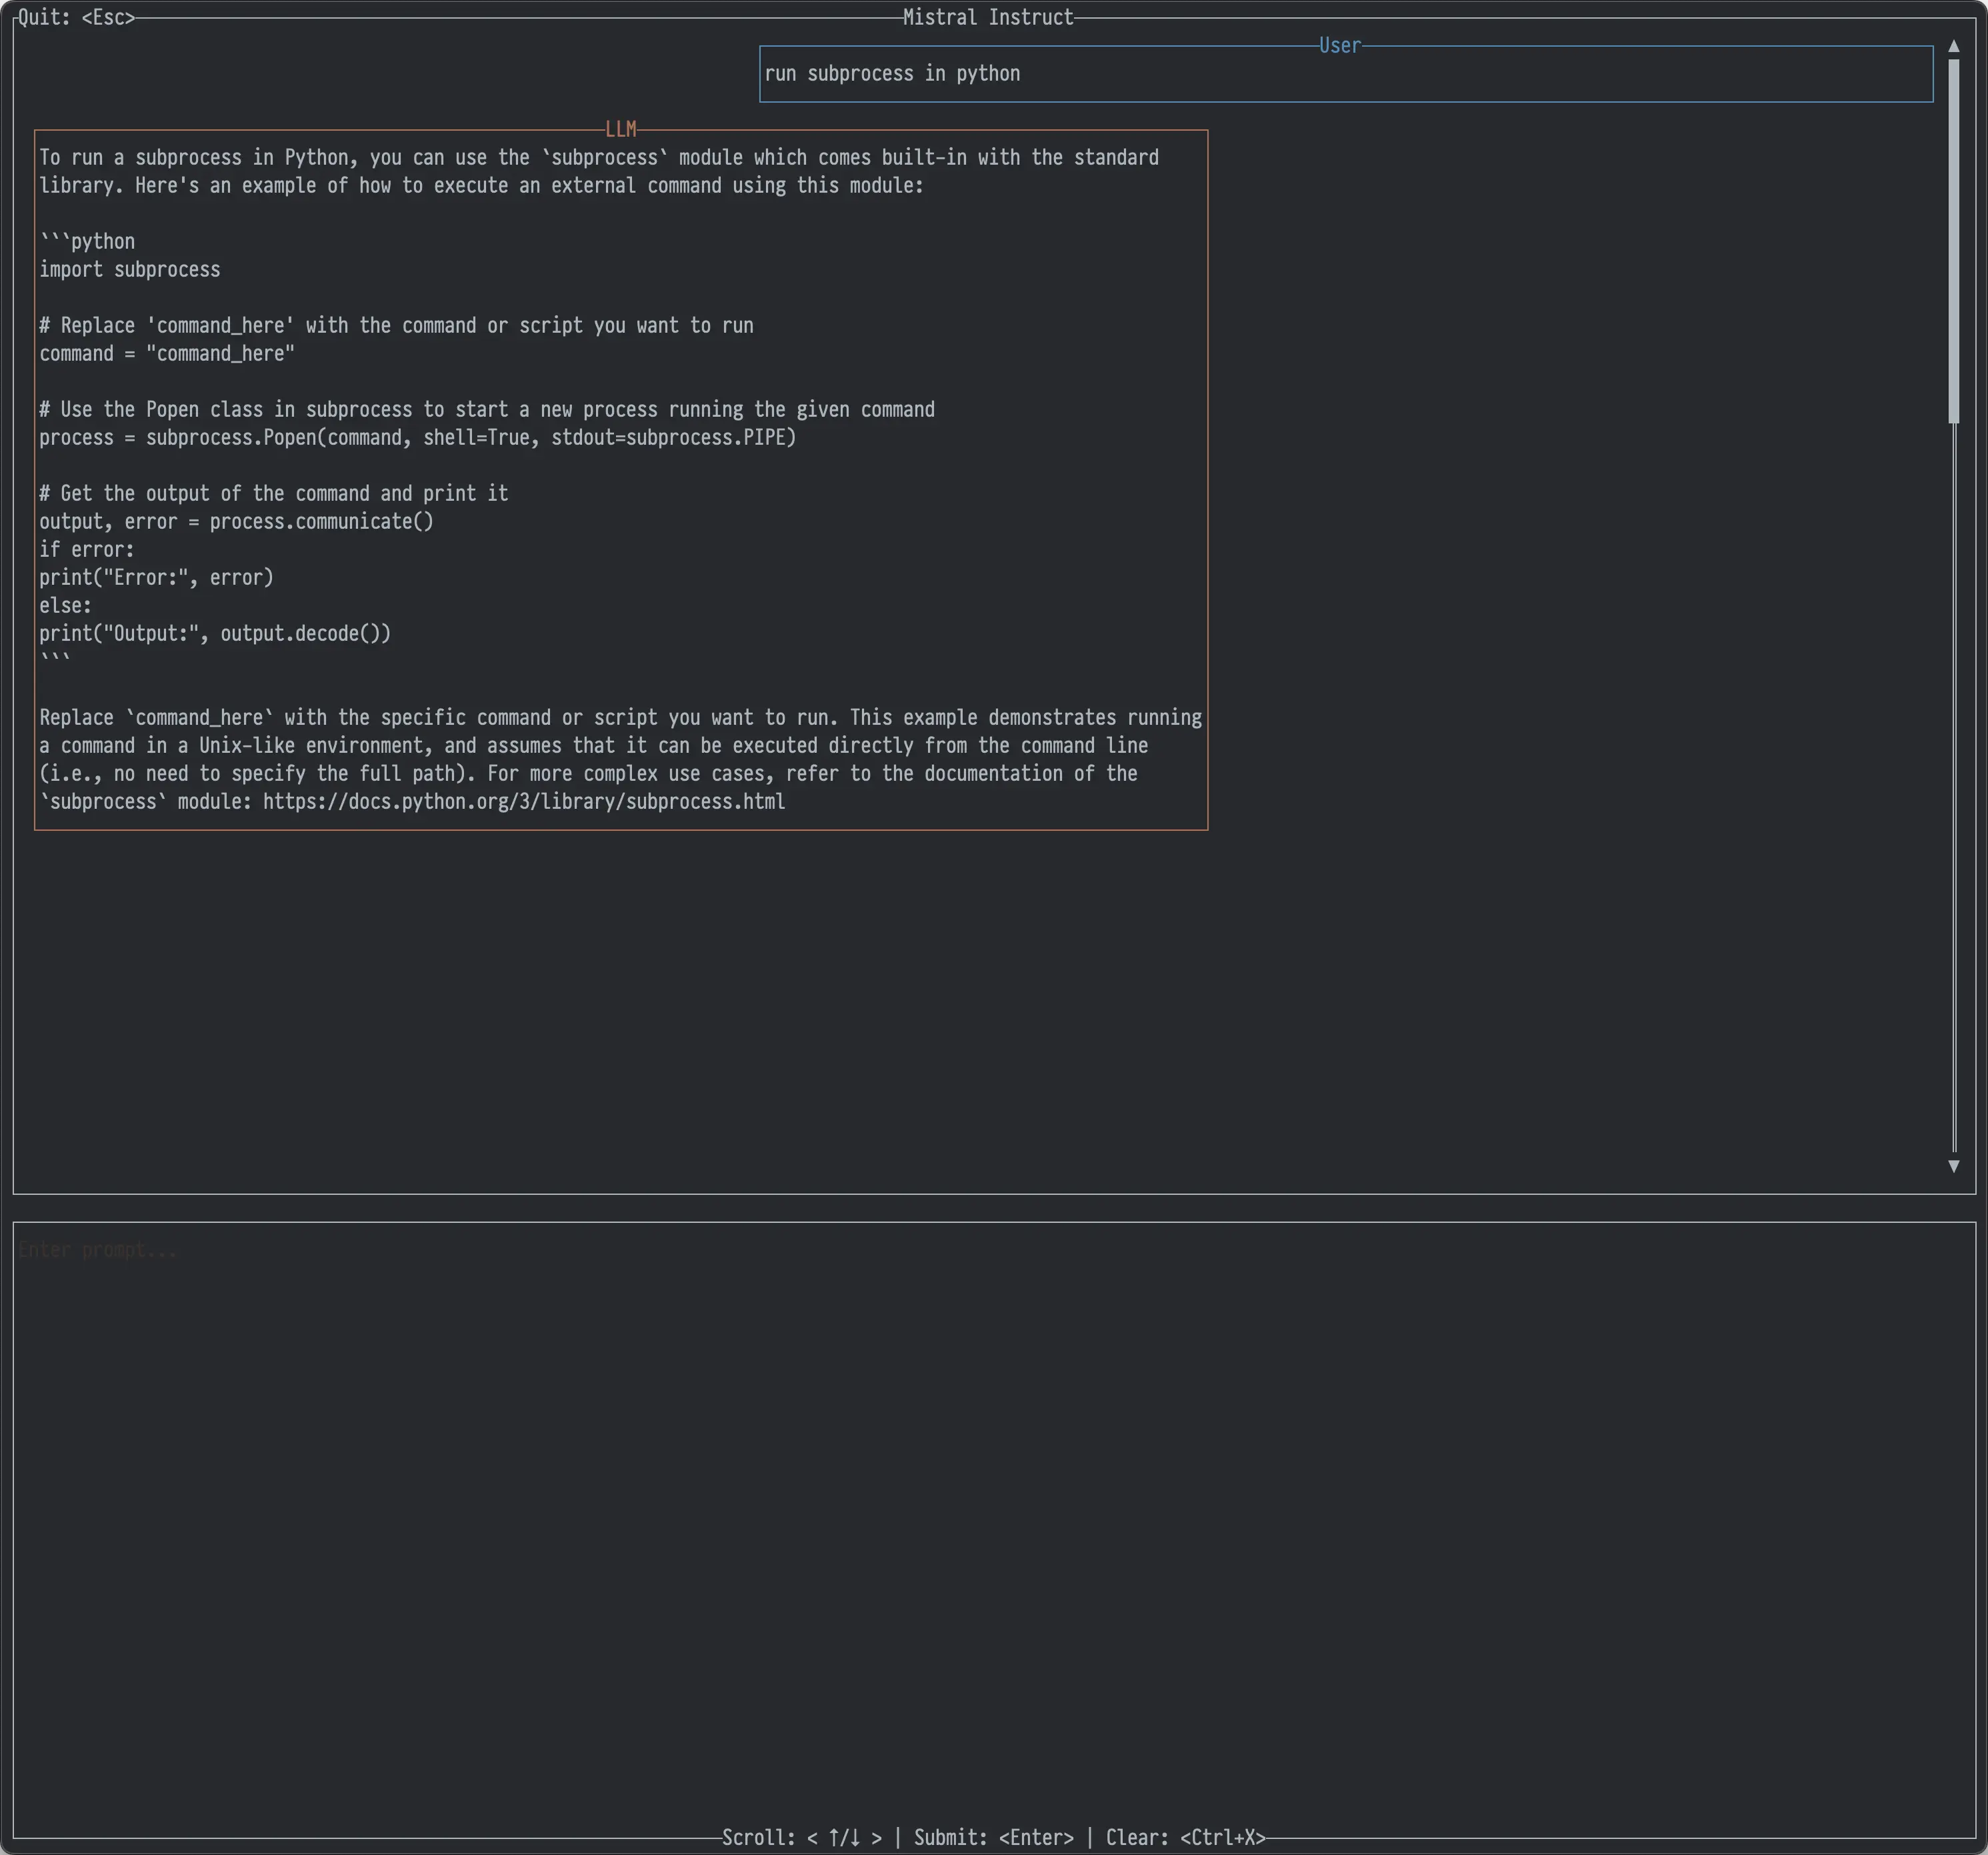Click the Submit <Enter> hint

coord(993,1837)
